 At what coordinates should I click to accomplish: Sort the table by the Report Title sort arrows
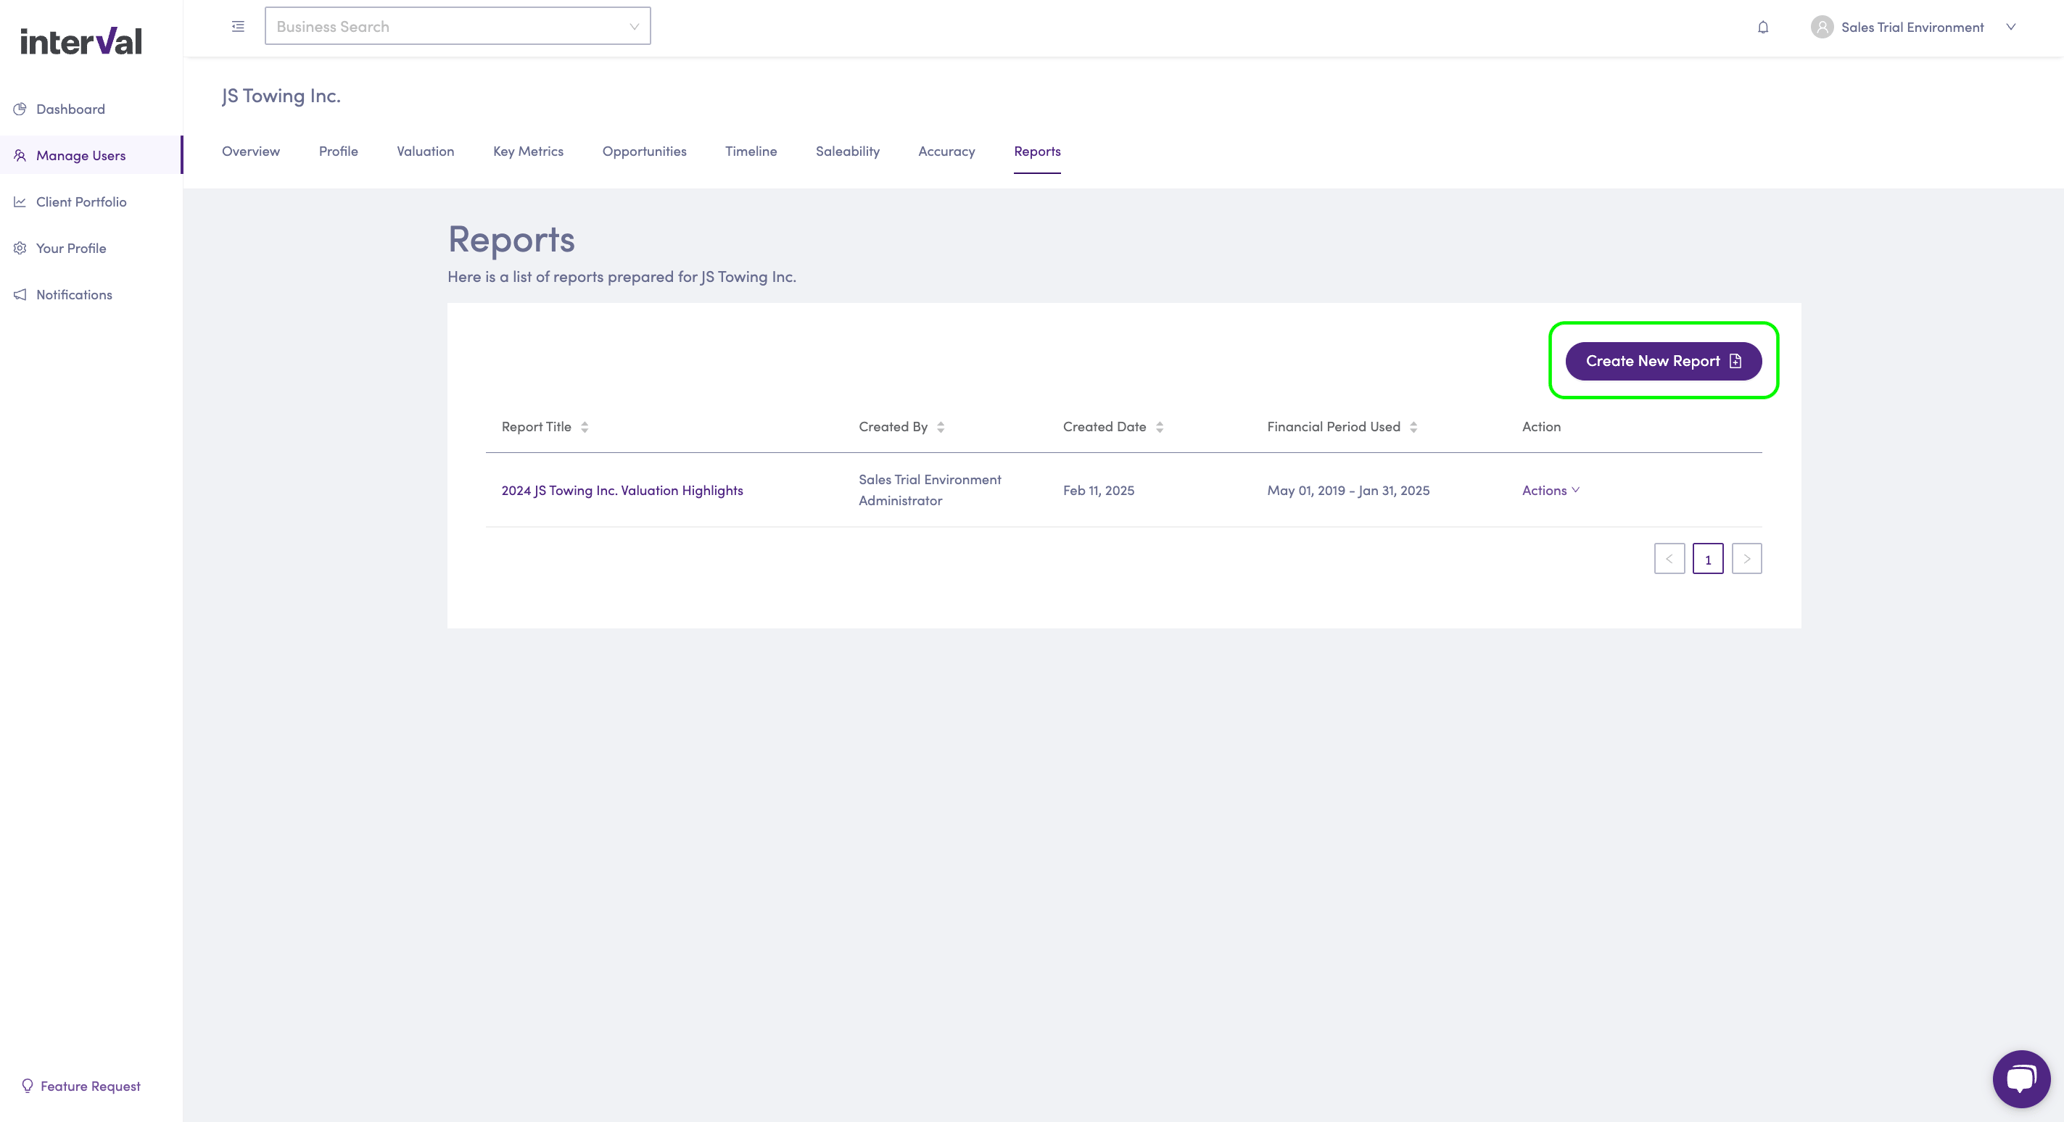585,427
